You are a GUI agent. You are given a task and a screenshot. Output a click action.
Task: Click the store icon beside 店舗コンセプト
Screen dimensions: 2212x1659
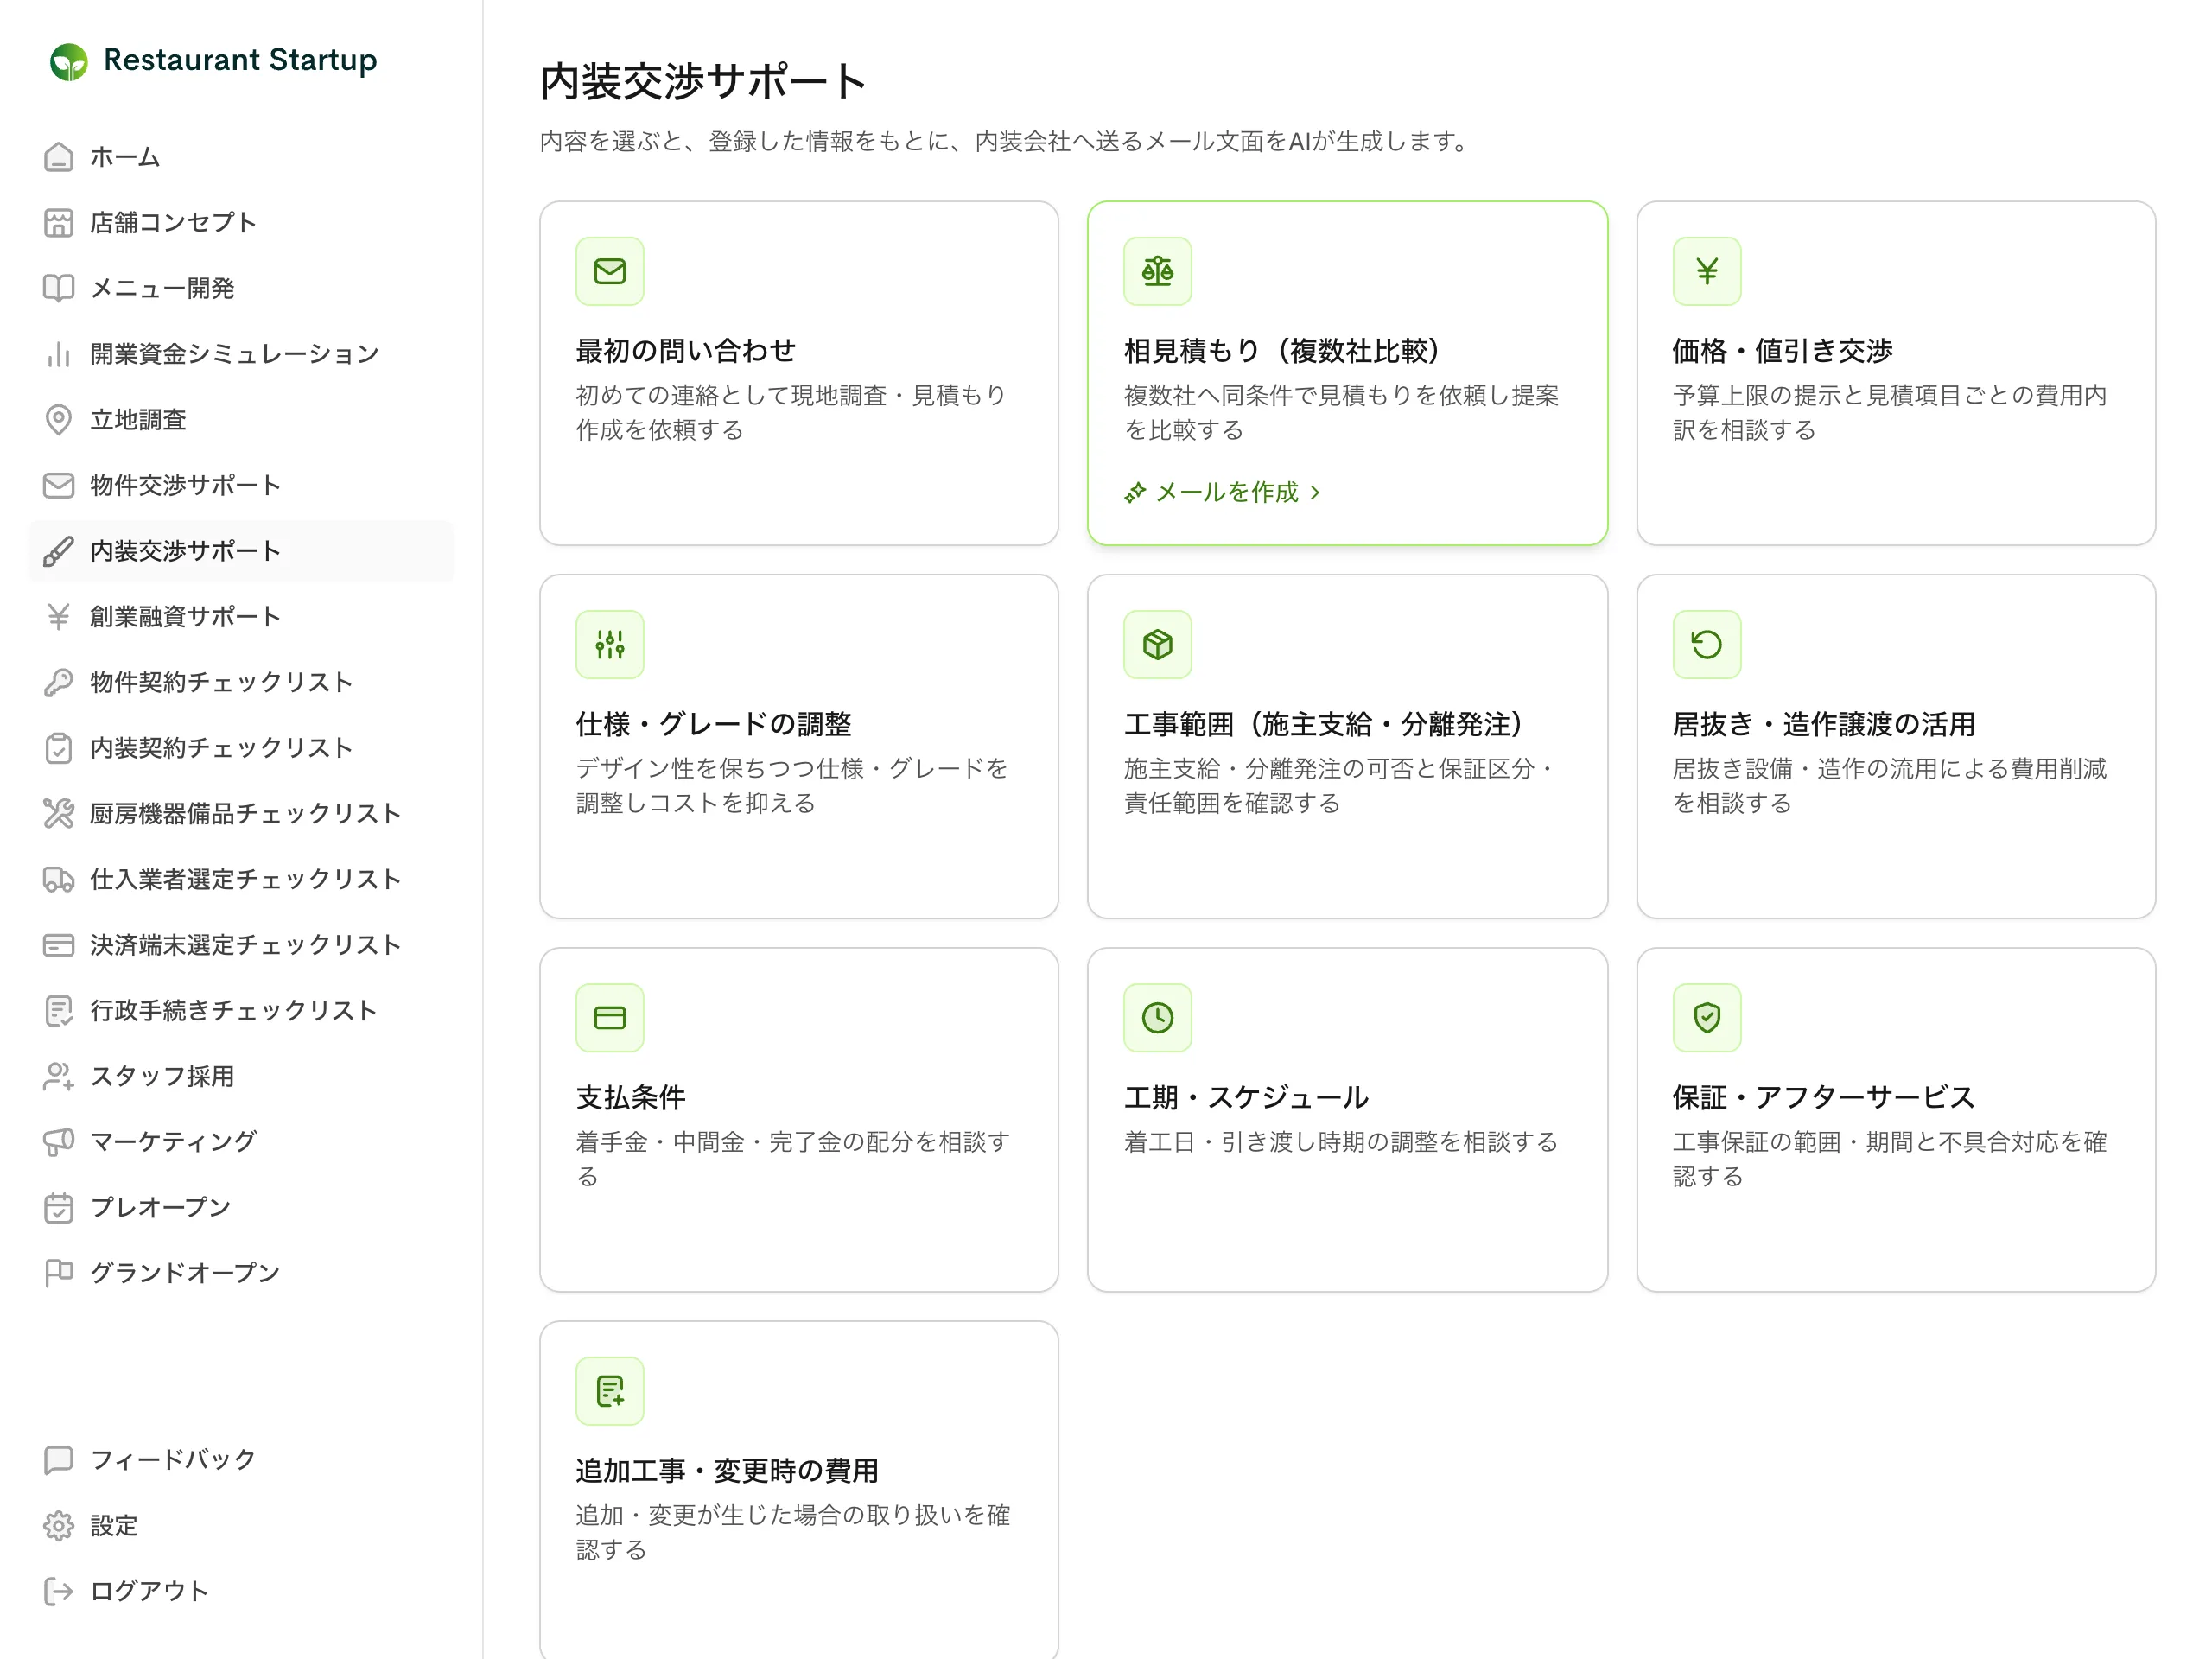pos(59,223)
